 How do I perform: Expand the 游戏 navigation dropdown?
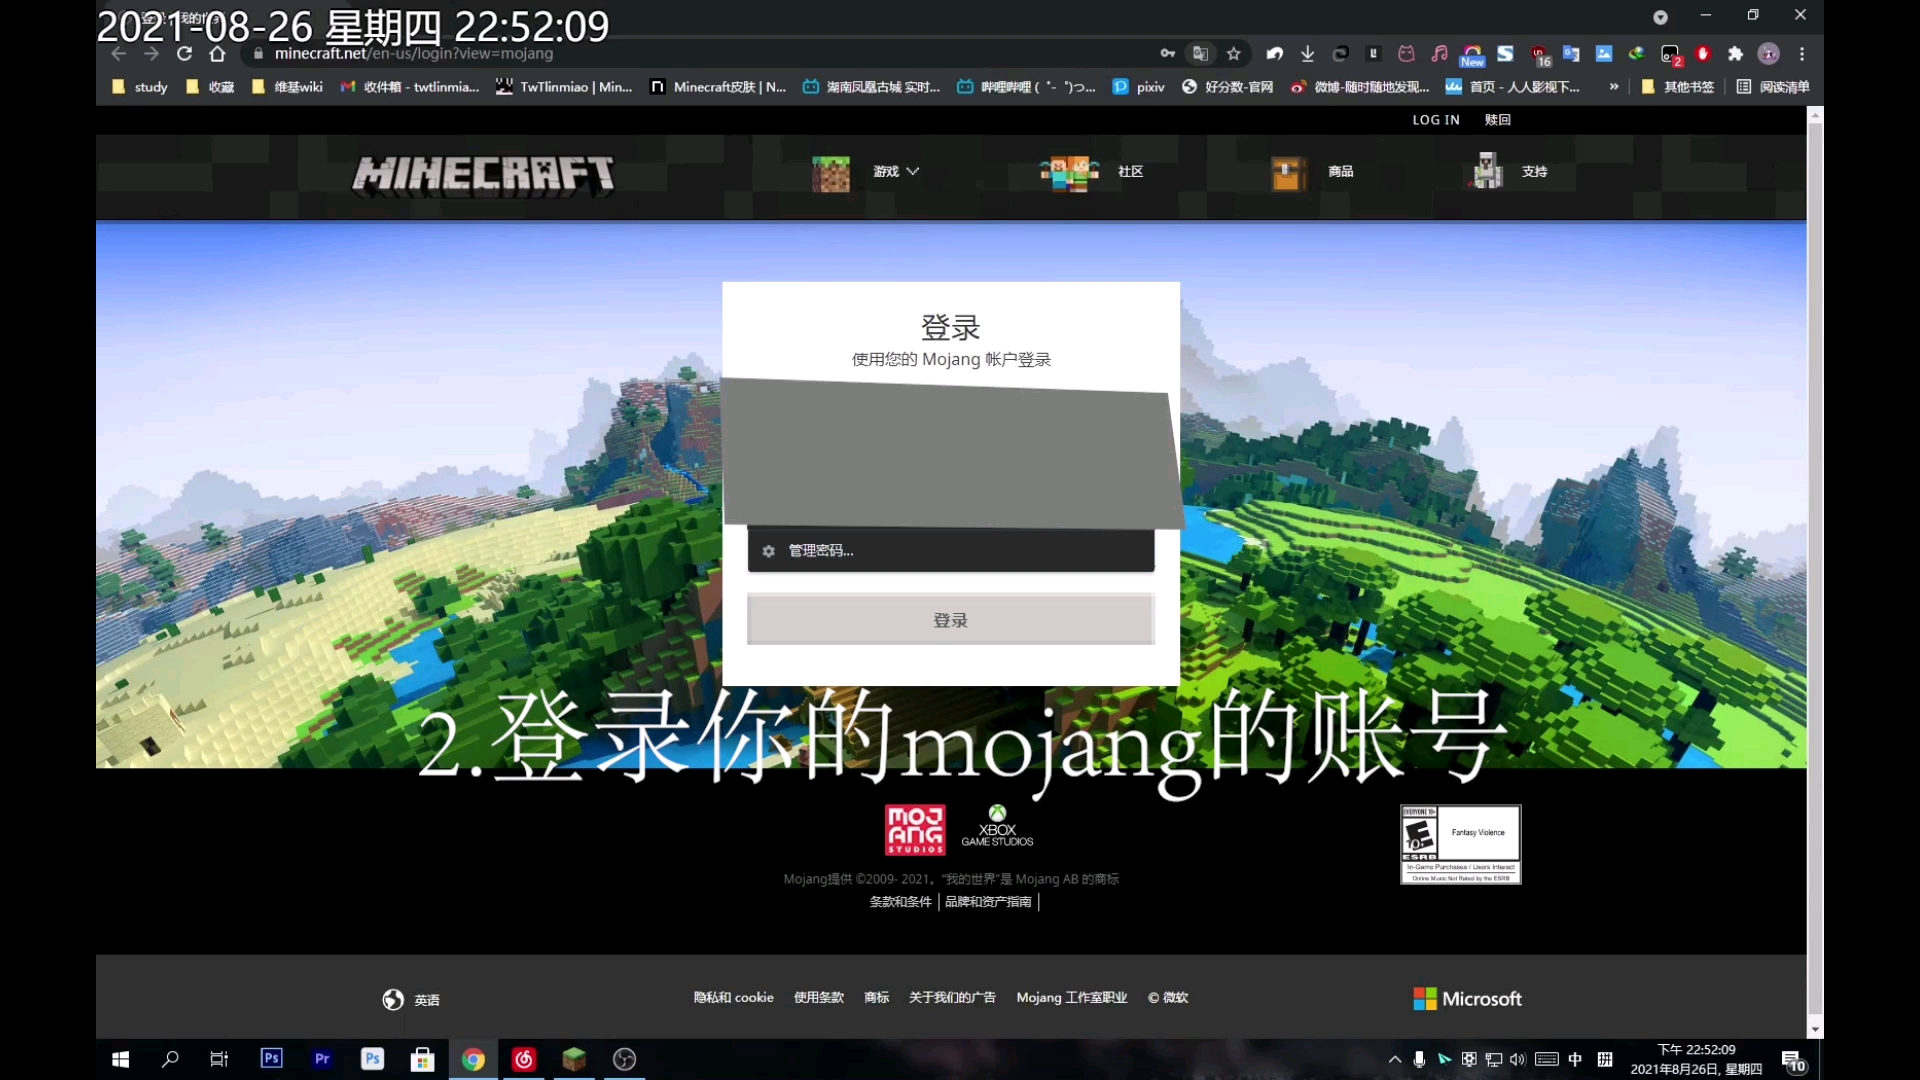(x=893, y=172)
